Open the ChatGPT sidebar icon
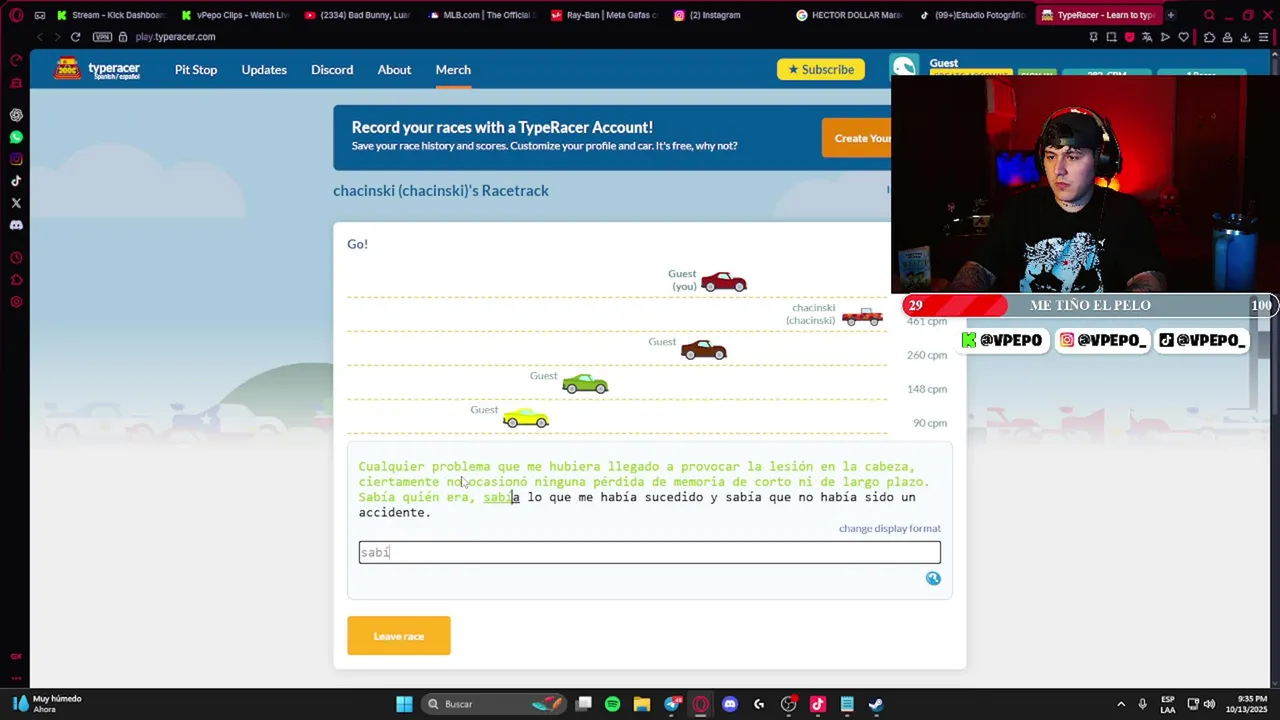 click(16, 115)
